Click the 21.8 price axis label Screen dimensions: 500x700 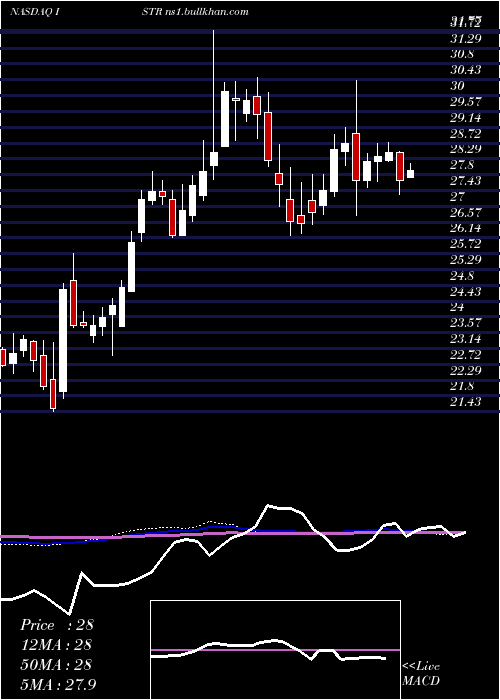(463, 386)
